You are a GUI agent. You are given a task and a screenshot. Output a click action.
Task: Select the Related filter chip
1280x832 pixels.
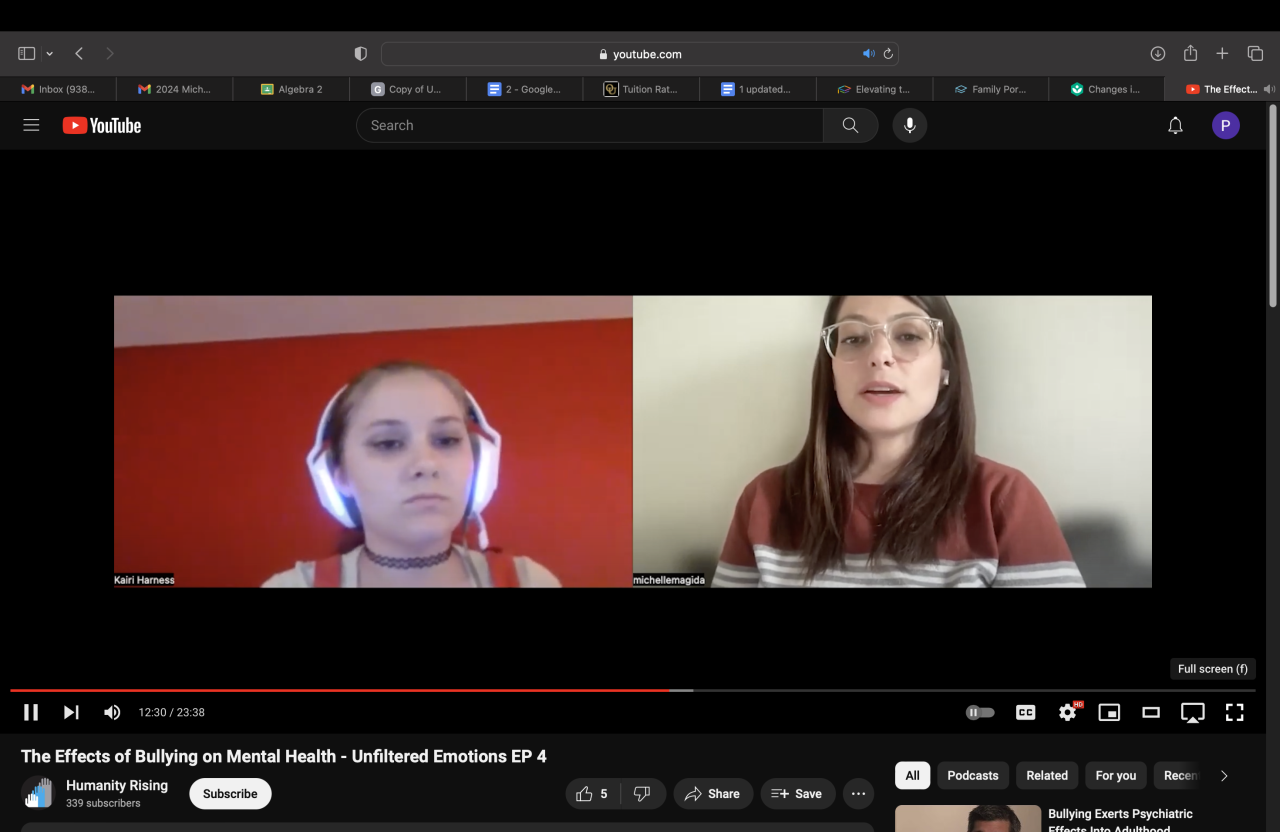coord(1047,775)
